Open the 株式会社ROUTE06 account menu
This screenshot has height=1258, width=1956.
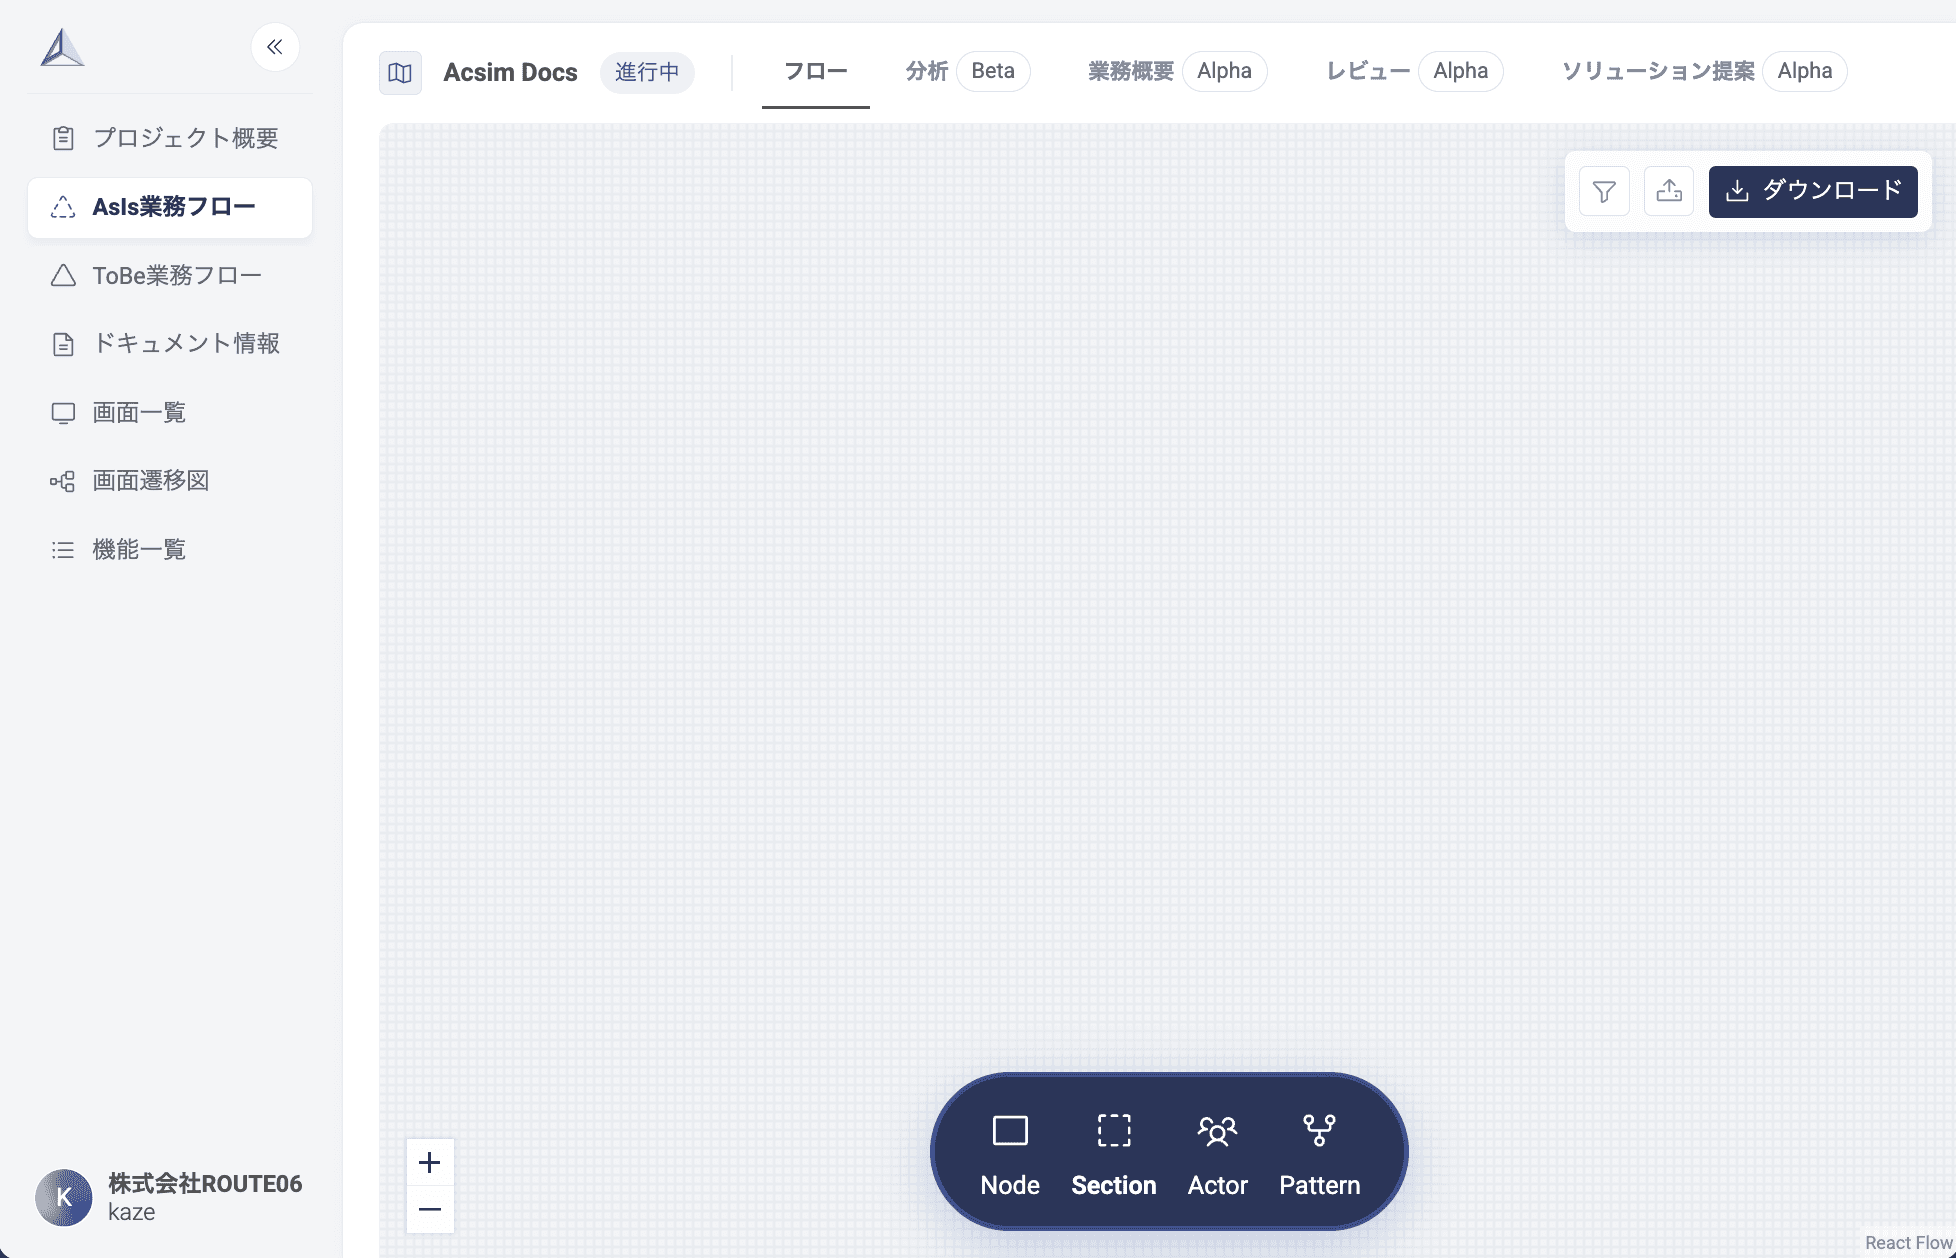170,1197
